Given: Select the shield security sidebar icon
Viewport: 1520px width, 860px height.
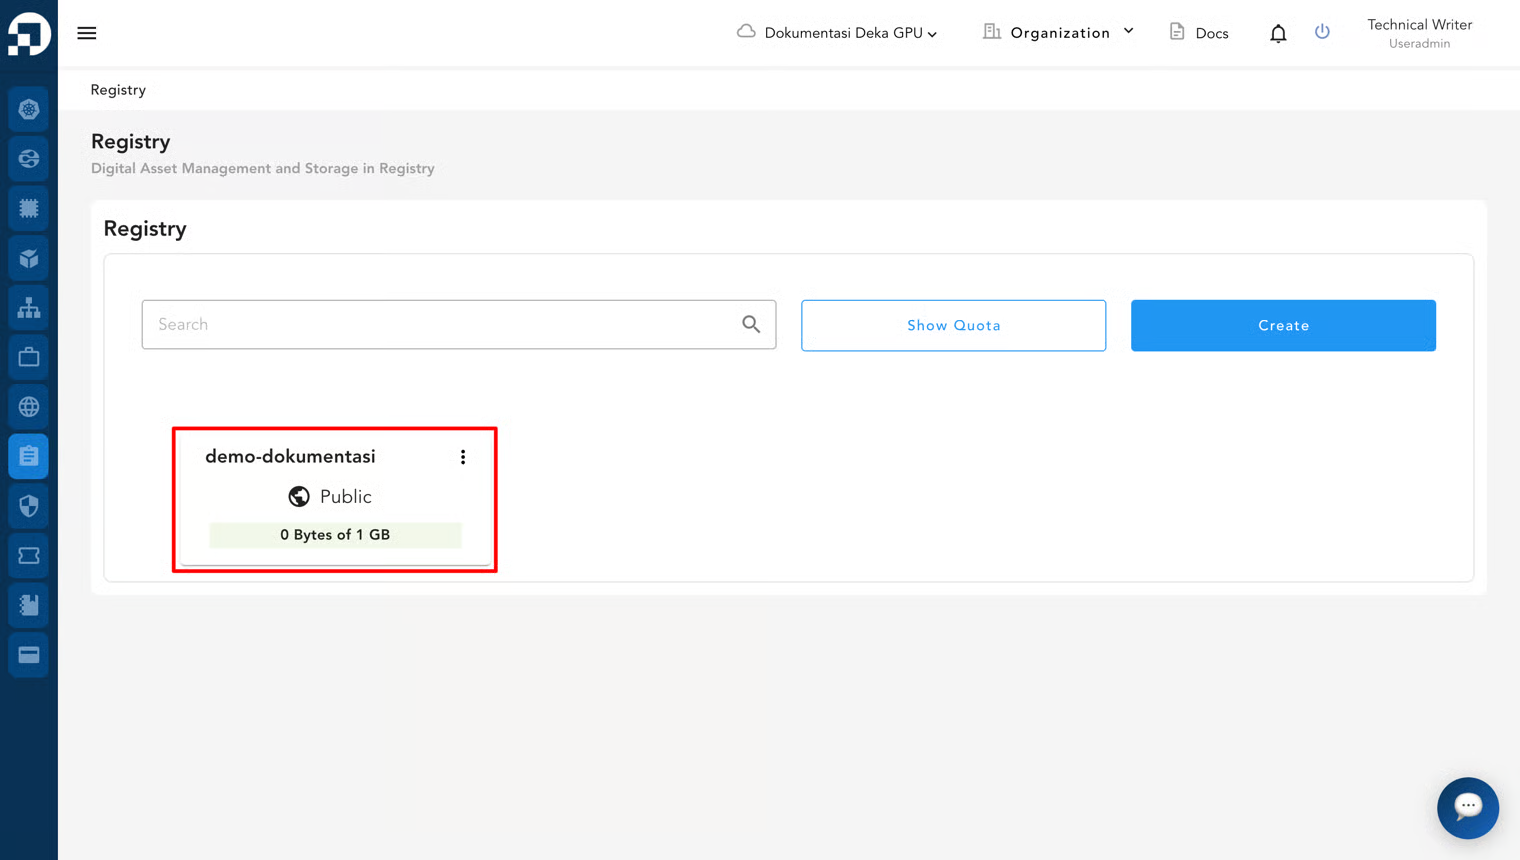Looking at the screenshot, I should click(x=29, y=506).
